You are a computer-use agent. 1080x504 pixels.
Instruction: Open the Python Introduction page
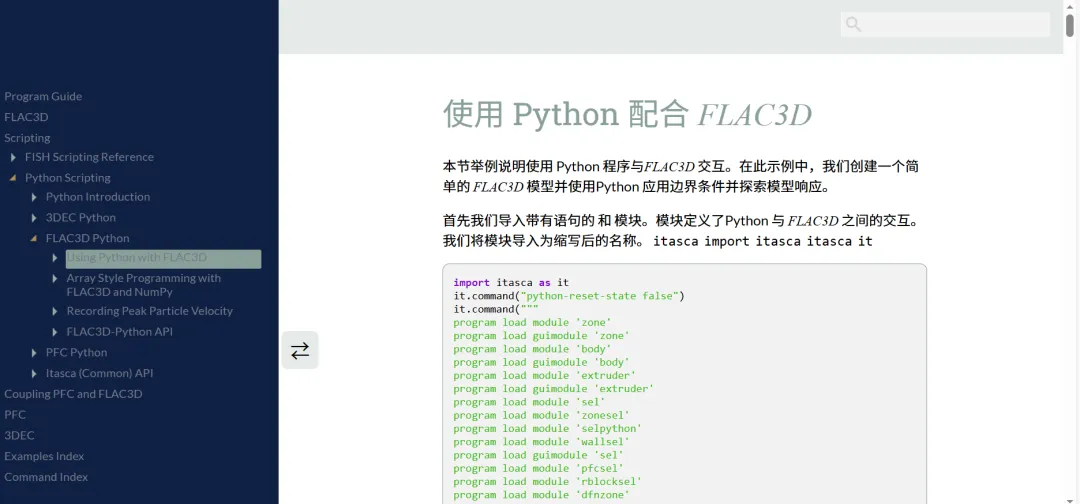click(98, 197)
